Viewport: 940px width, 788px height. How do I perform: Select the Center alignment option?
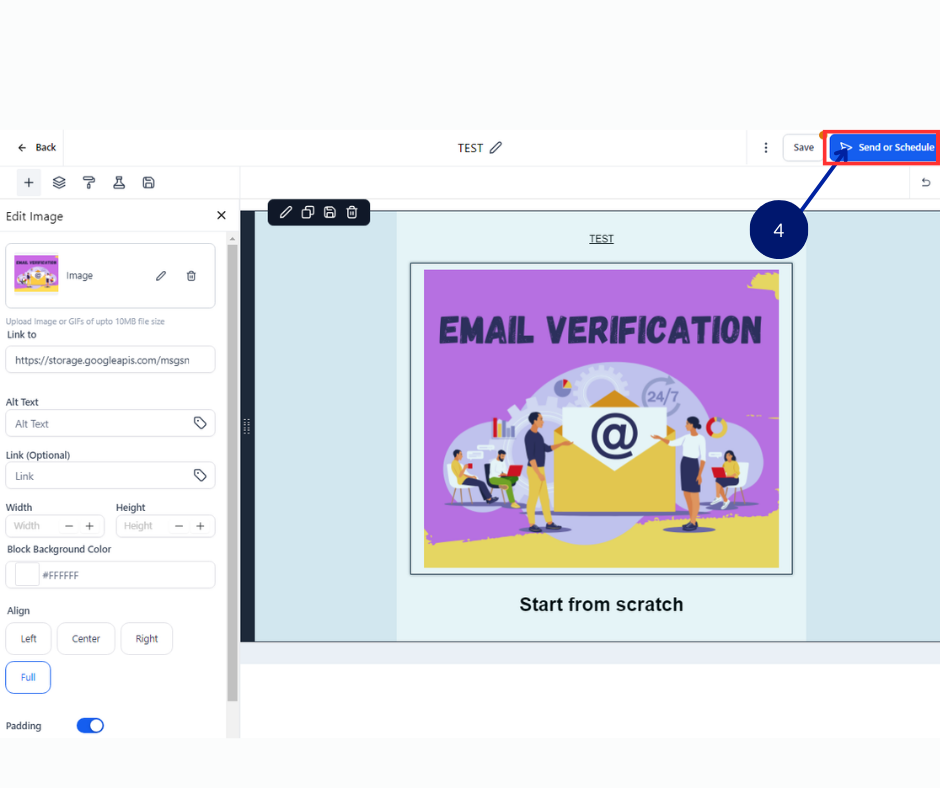tap(86, 638)
